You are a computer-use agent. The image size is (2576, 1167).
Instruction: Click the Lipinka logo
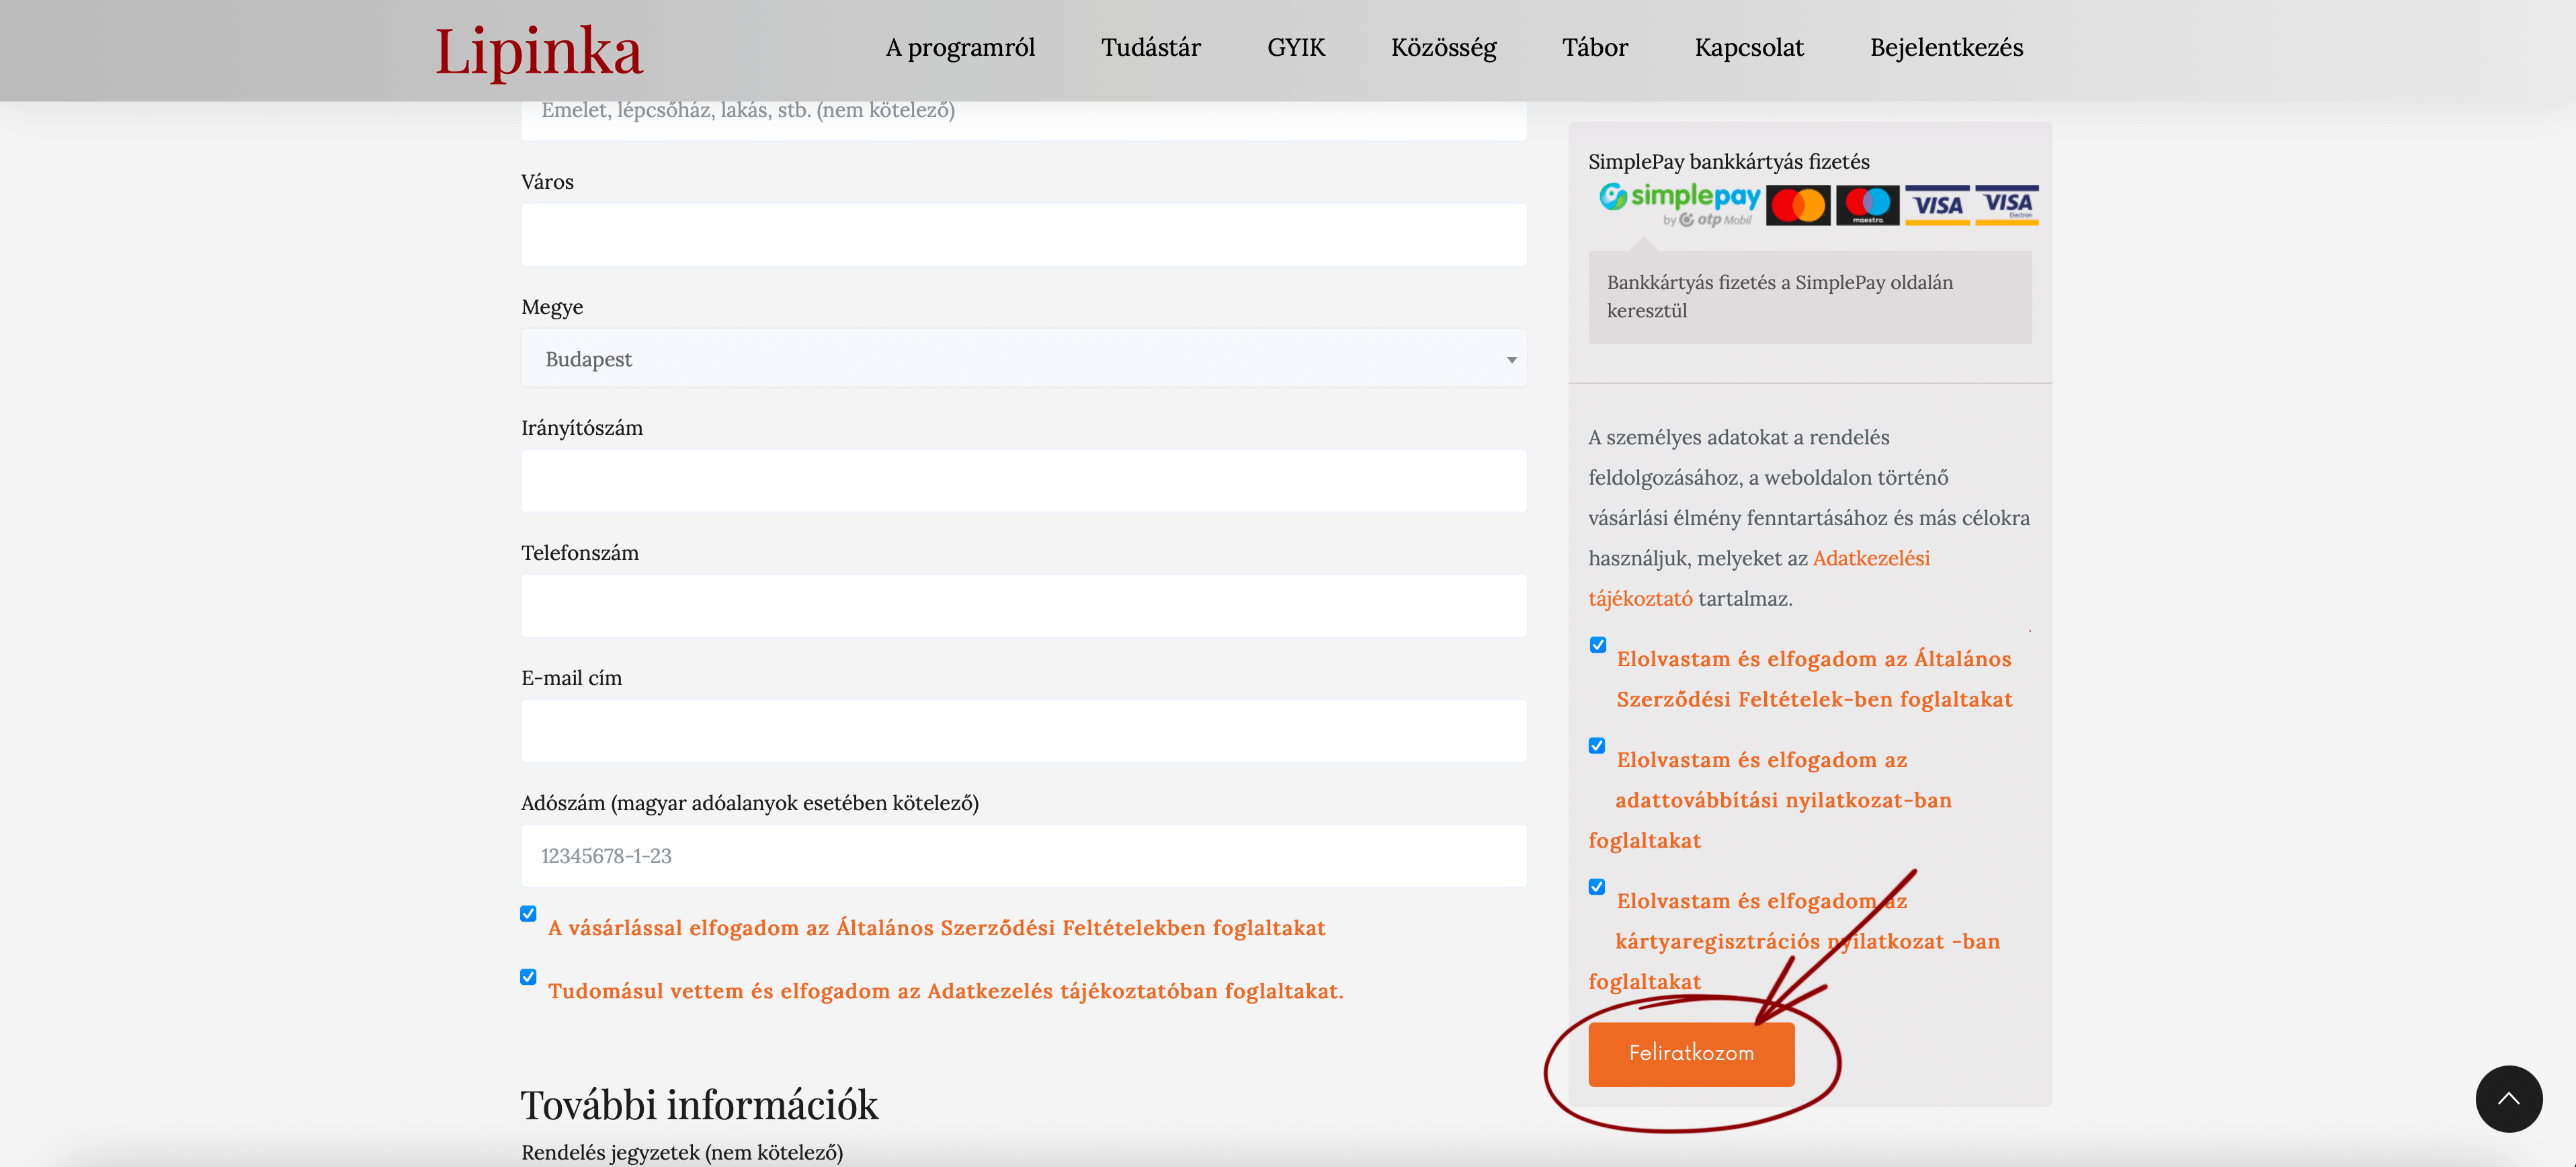click(538, 50)
